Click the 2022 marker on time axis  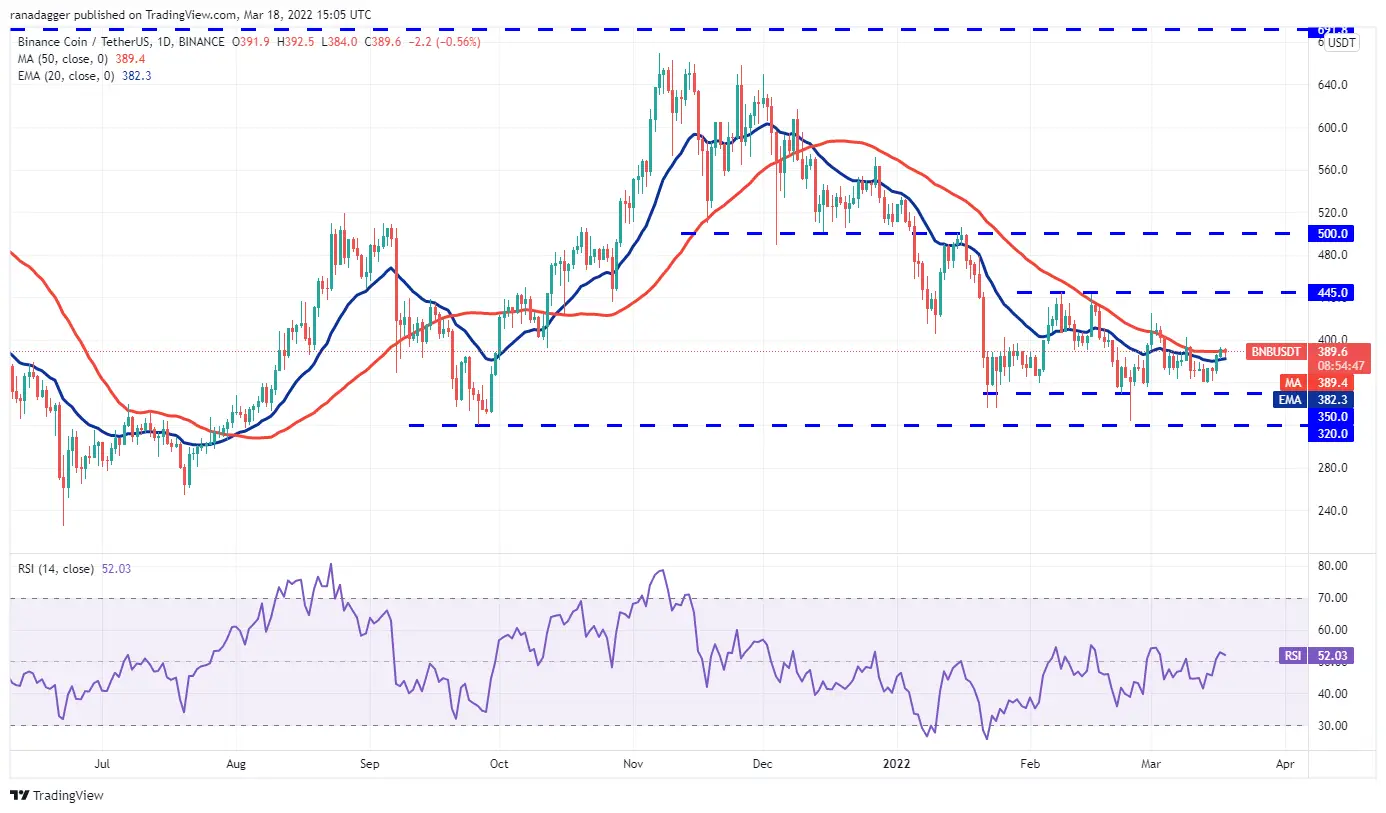pos(895,764)
